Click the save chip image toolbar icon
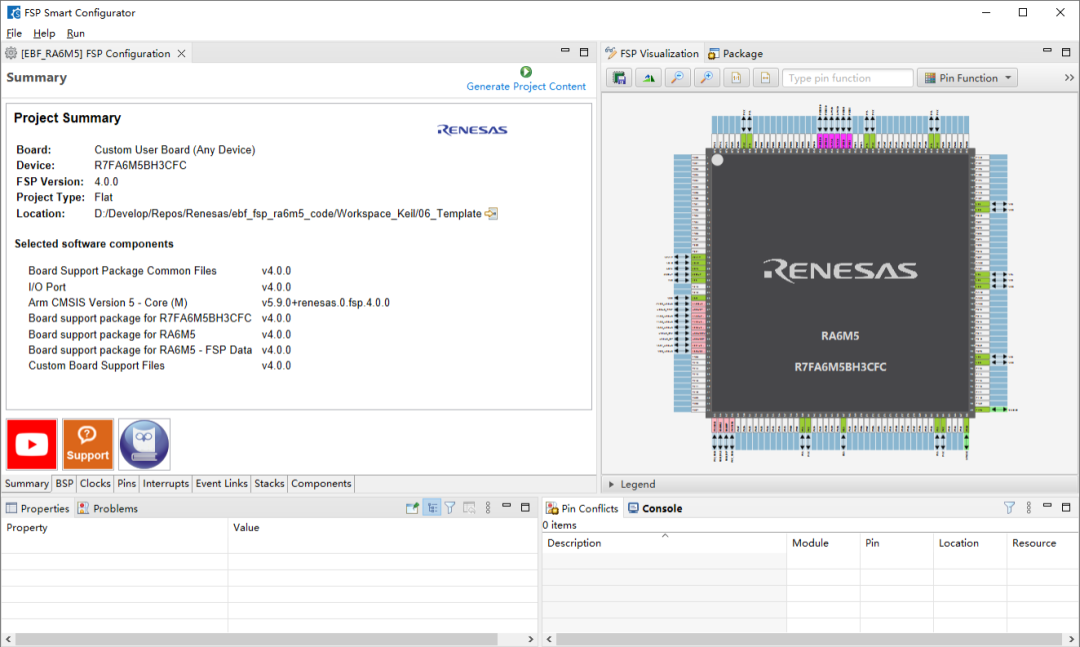 (x=619, y=78)
